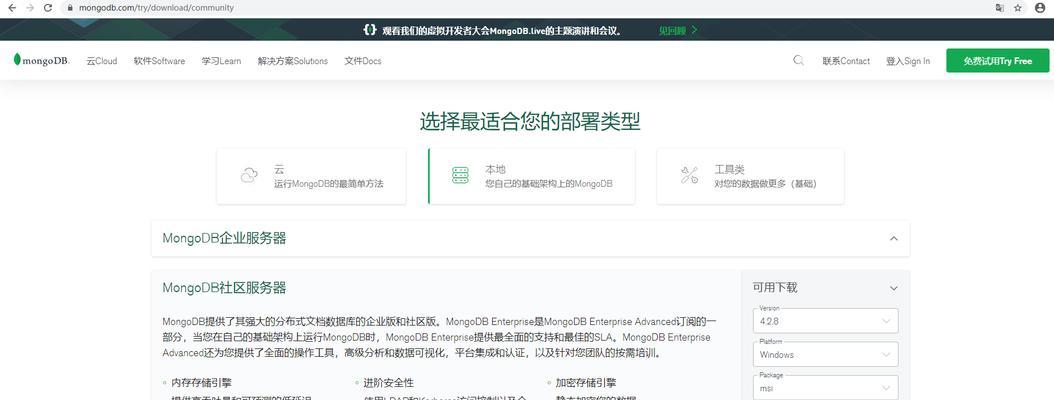Open the site search magnifier
The image size is (1054, 400).
798,60
